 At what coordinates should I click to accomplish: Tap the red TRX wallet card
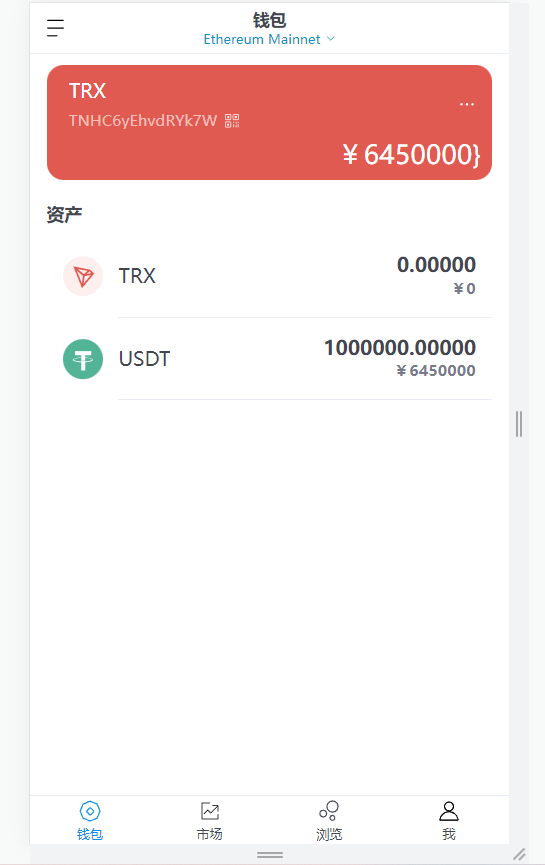pyautogui.click(x=269, y=122)
